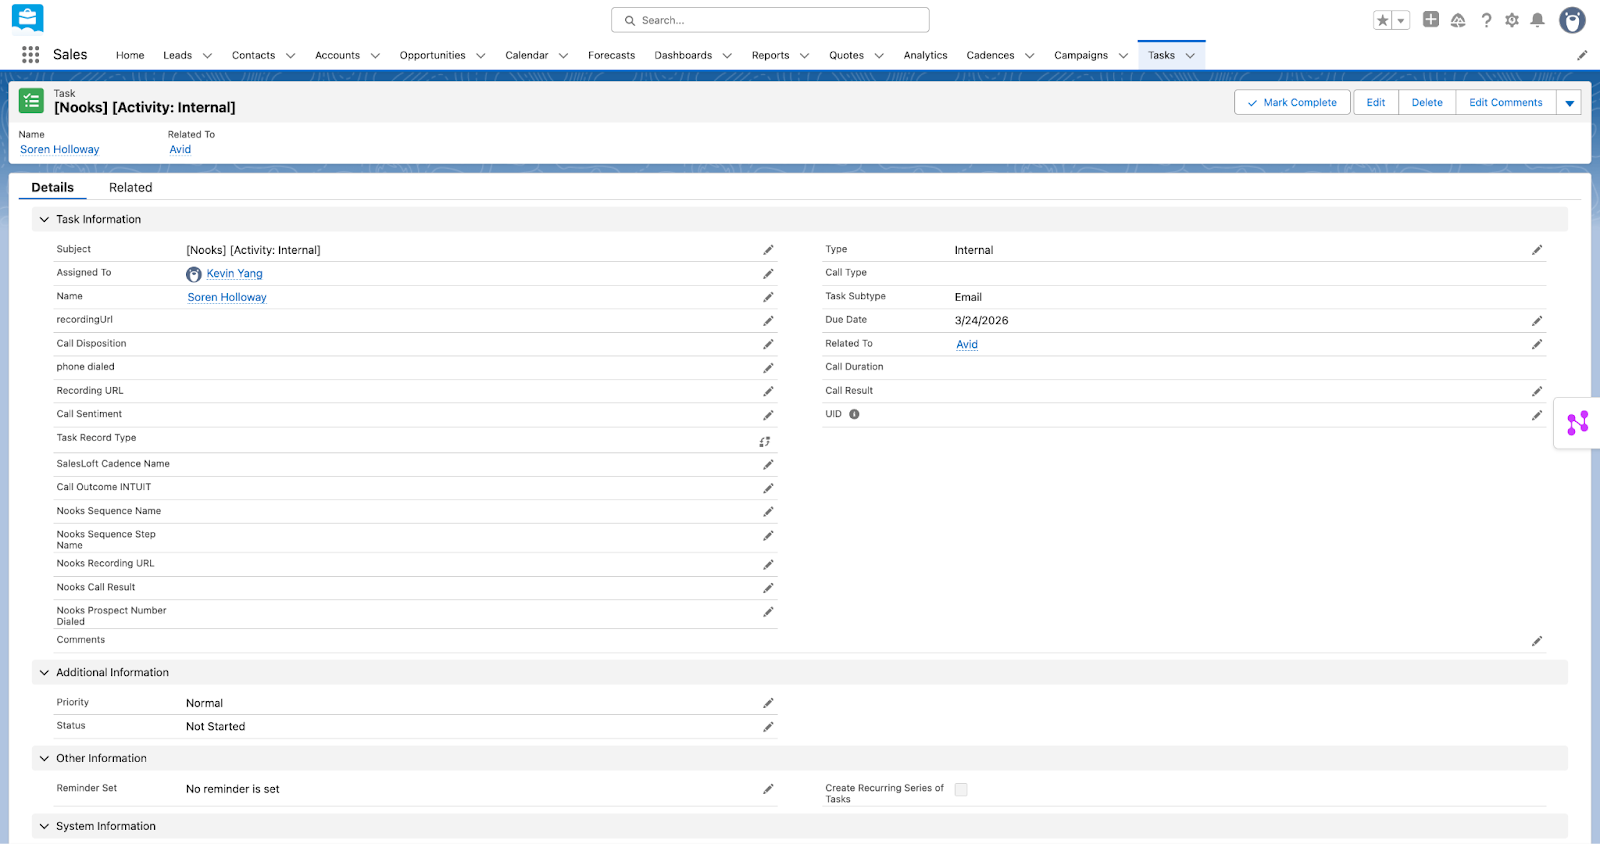Open Kevin Yang user link
Screen dimensions: 1600x844
235,273
